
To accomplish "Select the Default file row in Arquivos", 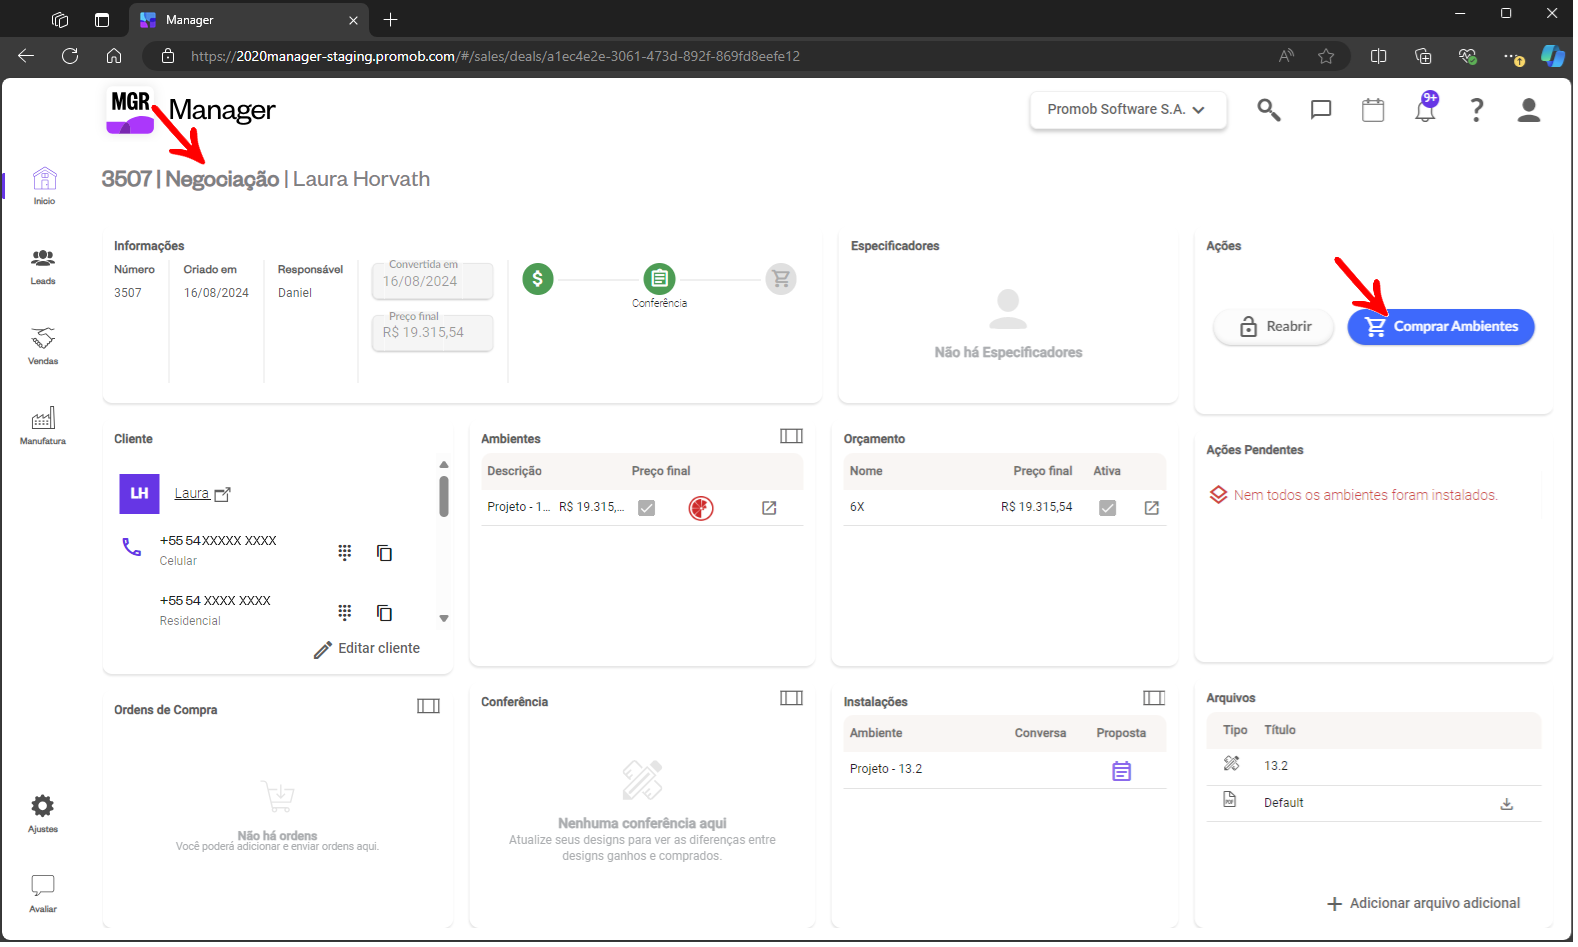I will tap(1374, 803).
